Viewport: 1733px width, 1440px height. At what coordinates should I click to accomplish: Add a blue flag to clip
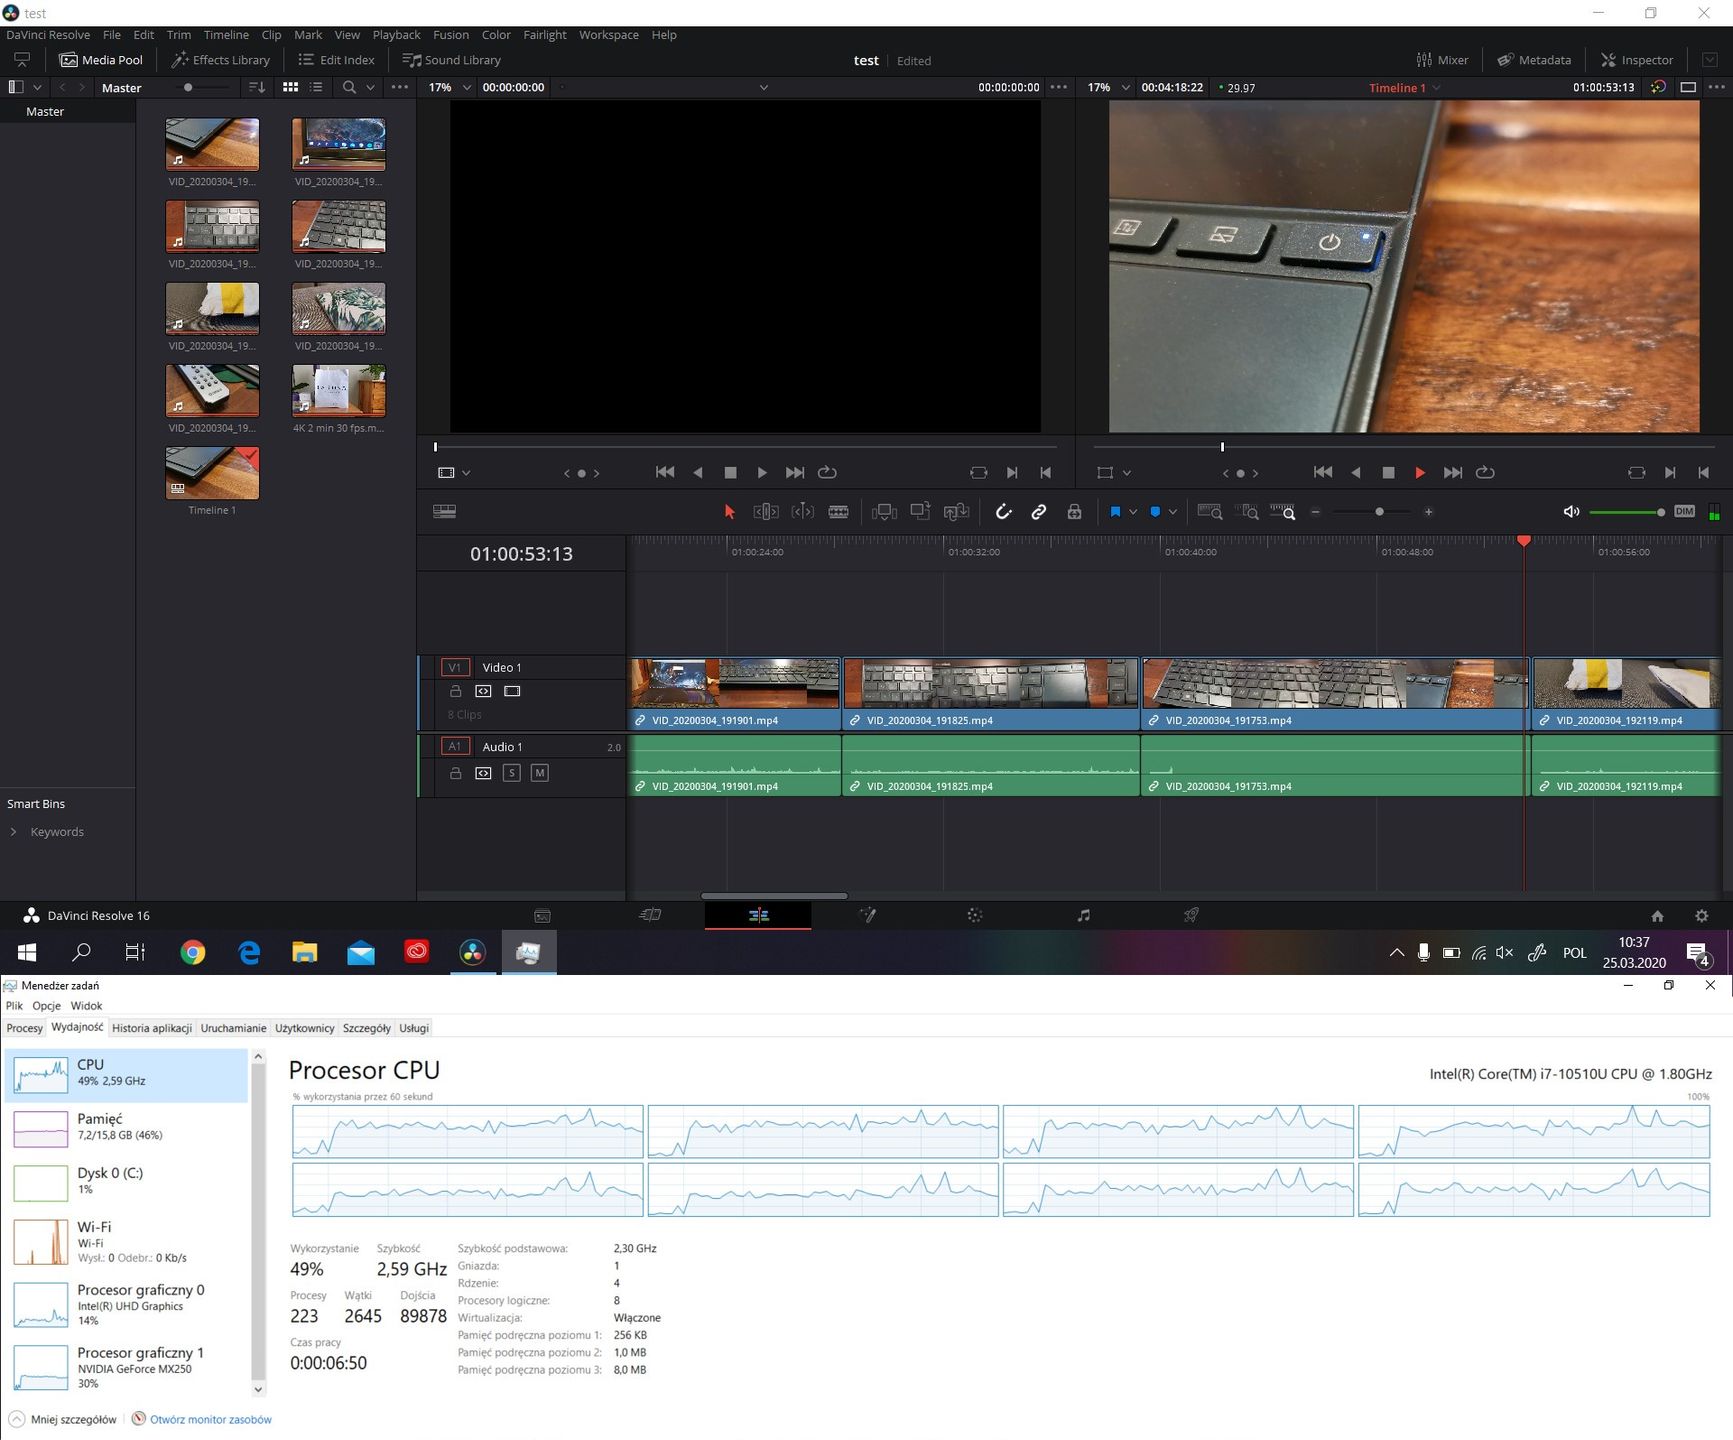[1115, 512]
